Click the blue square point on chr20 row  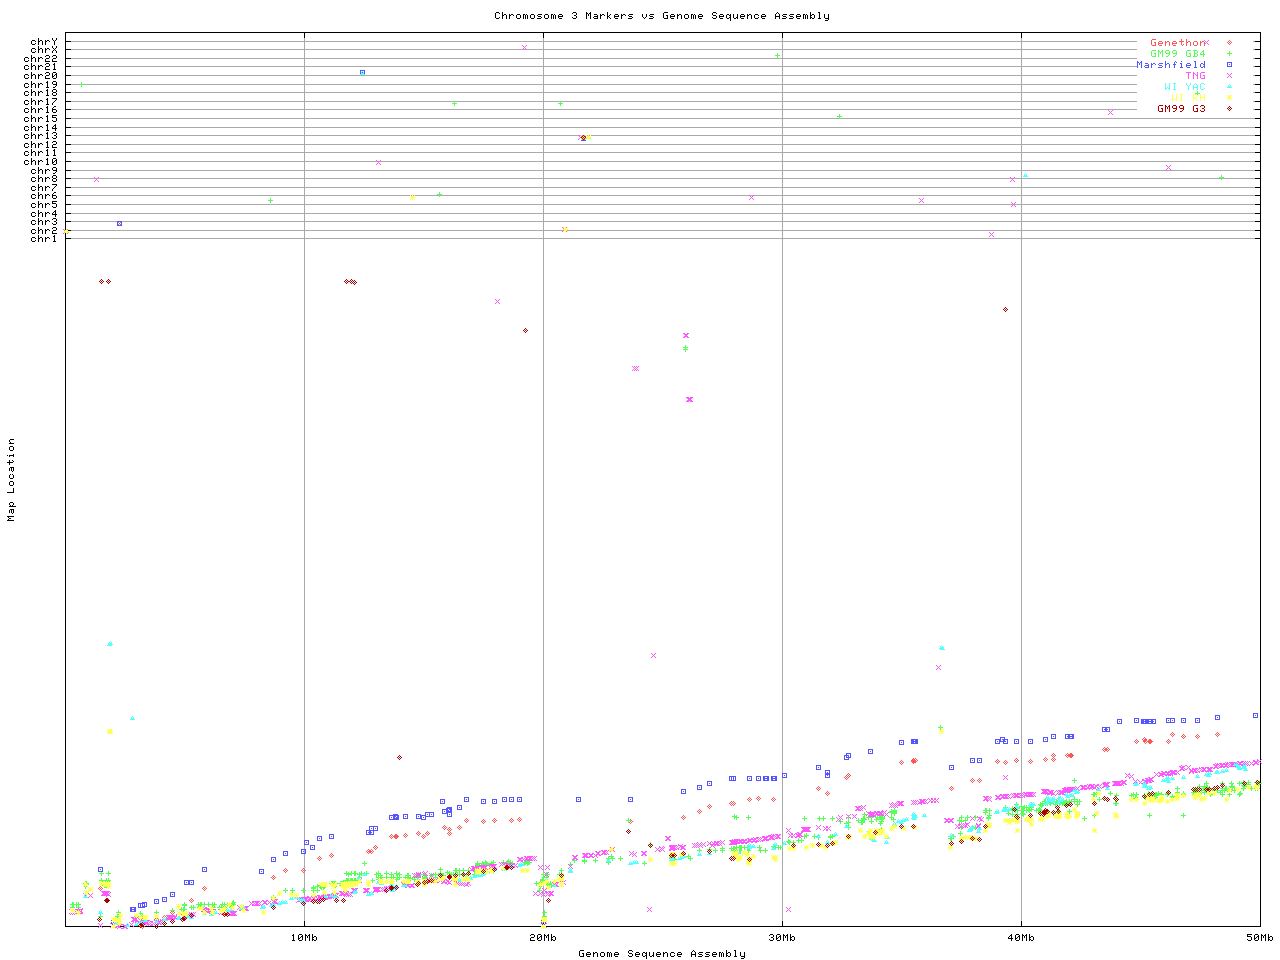pos(362,72)
